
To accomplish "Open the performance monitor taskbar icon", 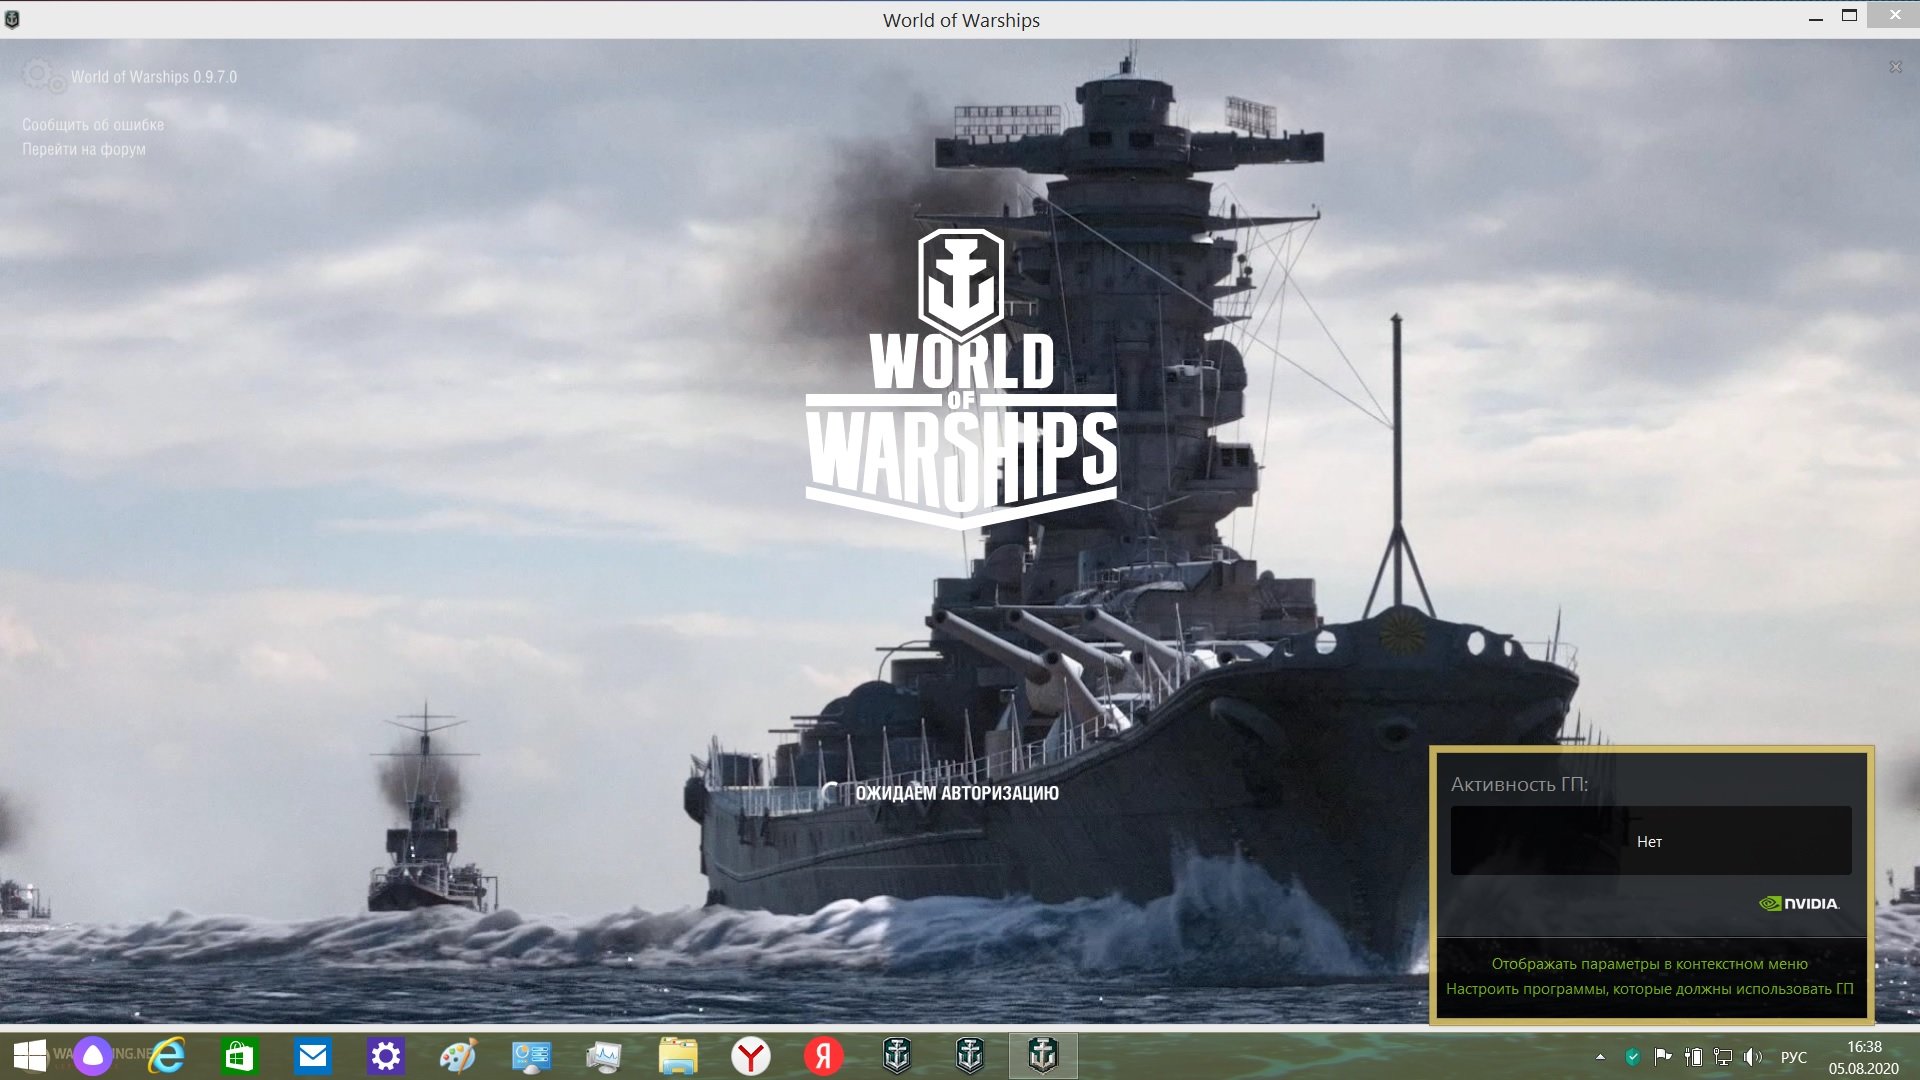I will (604, 1056).
